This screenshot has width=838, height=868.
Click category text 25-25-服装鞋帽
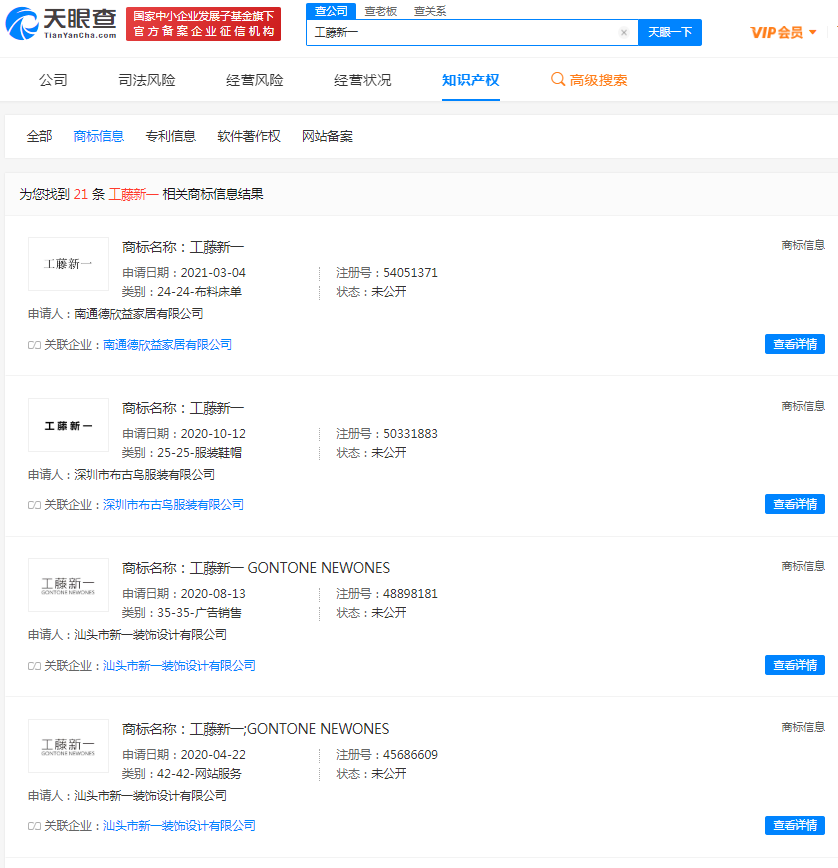(199, 453)
